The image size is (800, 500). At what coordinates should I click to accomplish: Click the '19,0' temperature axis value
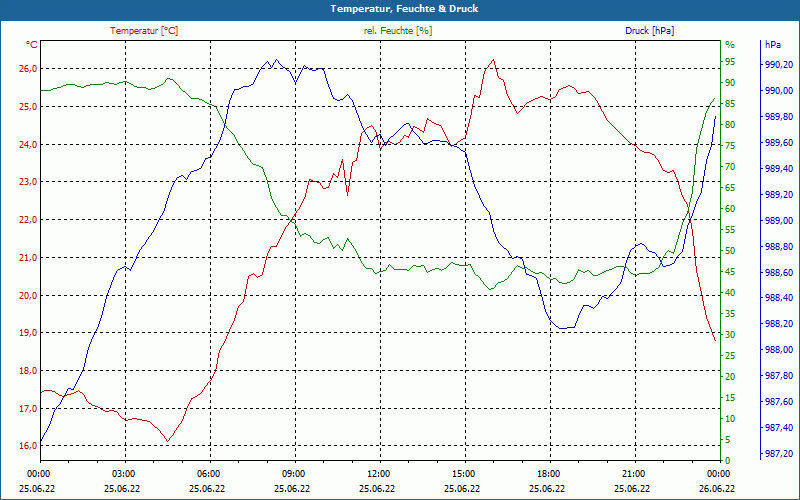click(x=28, y=333)
